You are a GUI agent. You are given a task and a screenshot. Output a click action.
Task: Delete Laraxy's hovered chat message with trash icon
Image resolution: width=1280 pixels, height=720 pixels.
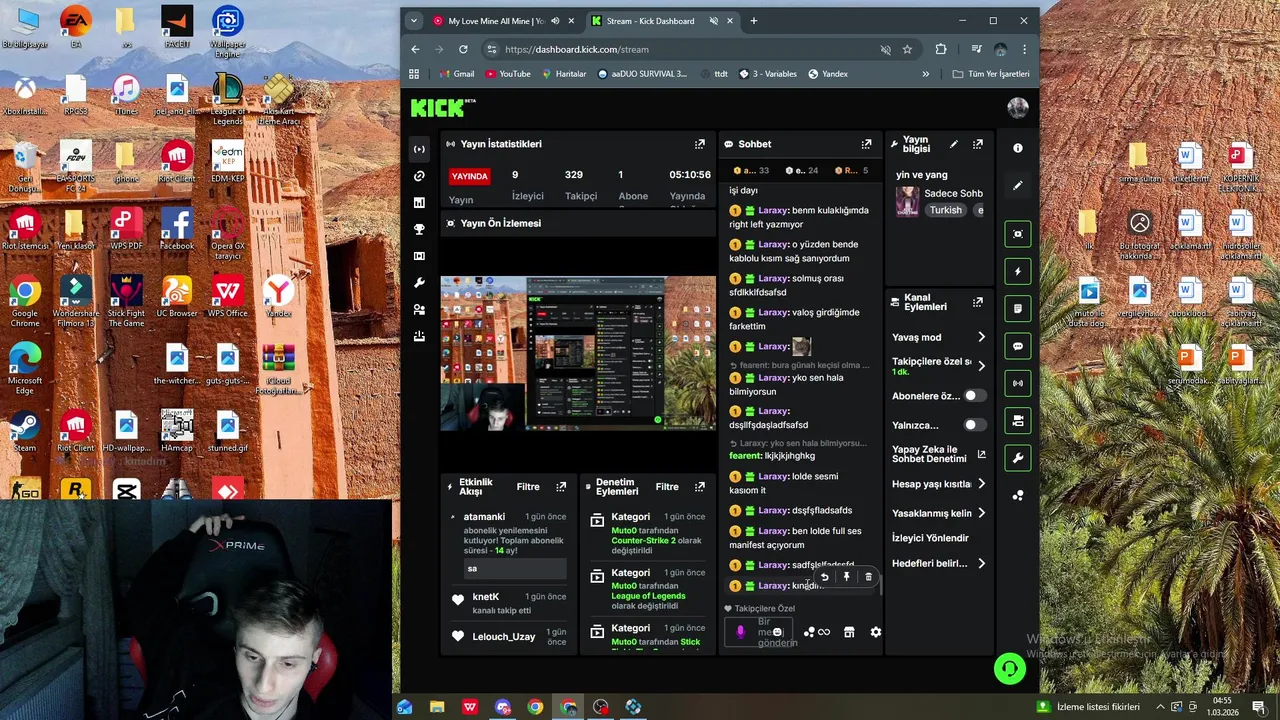[x=868, y=577]
